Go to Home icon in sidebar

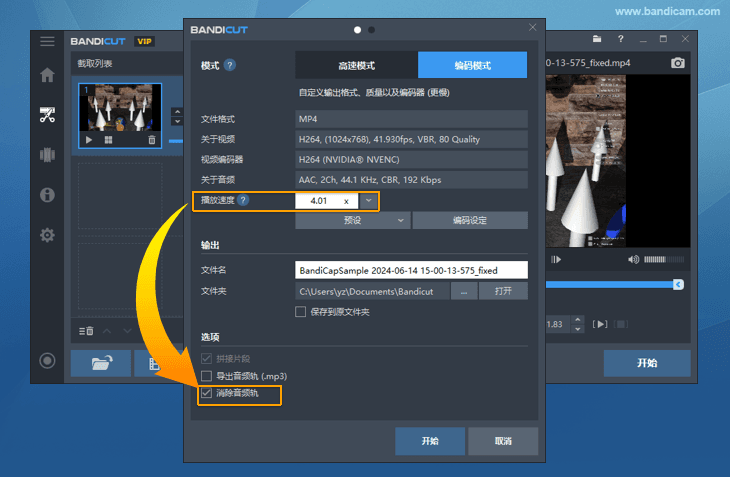tap(47, 75)
